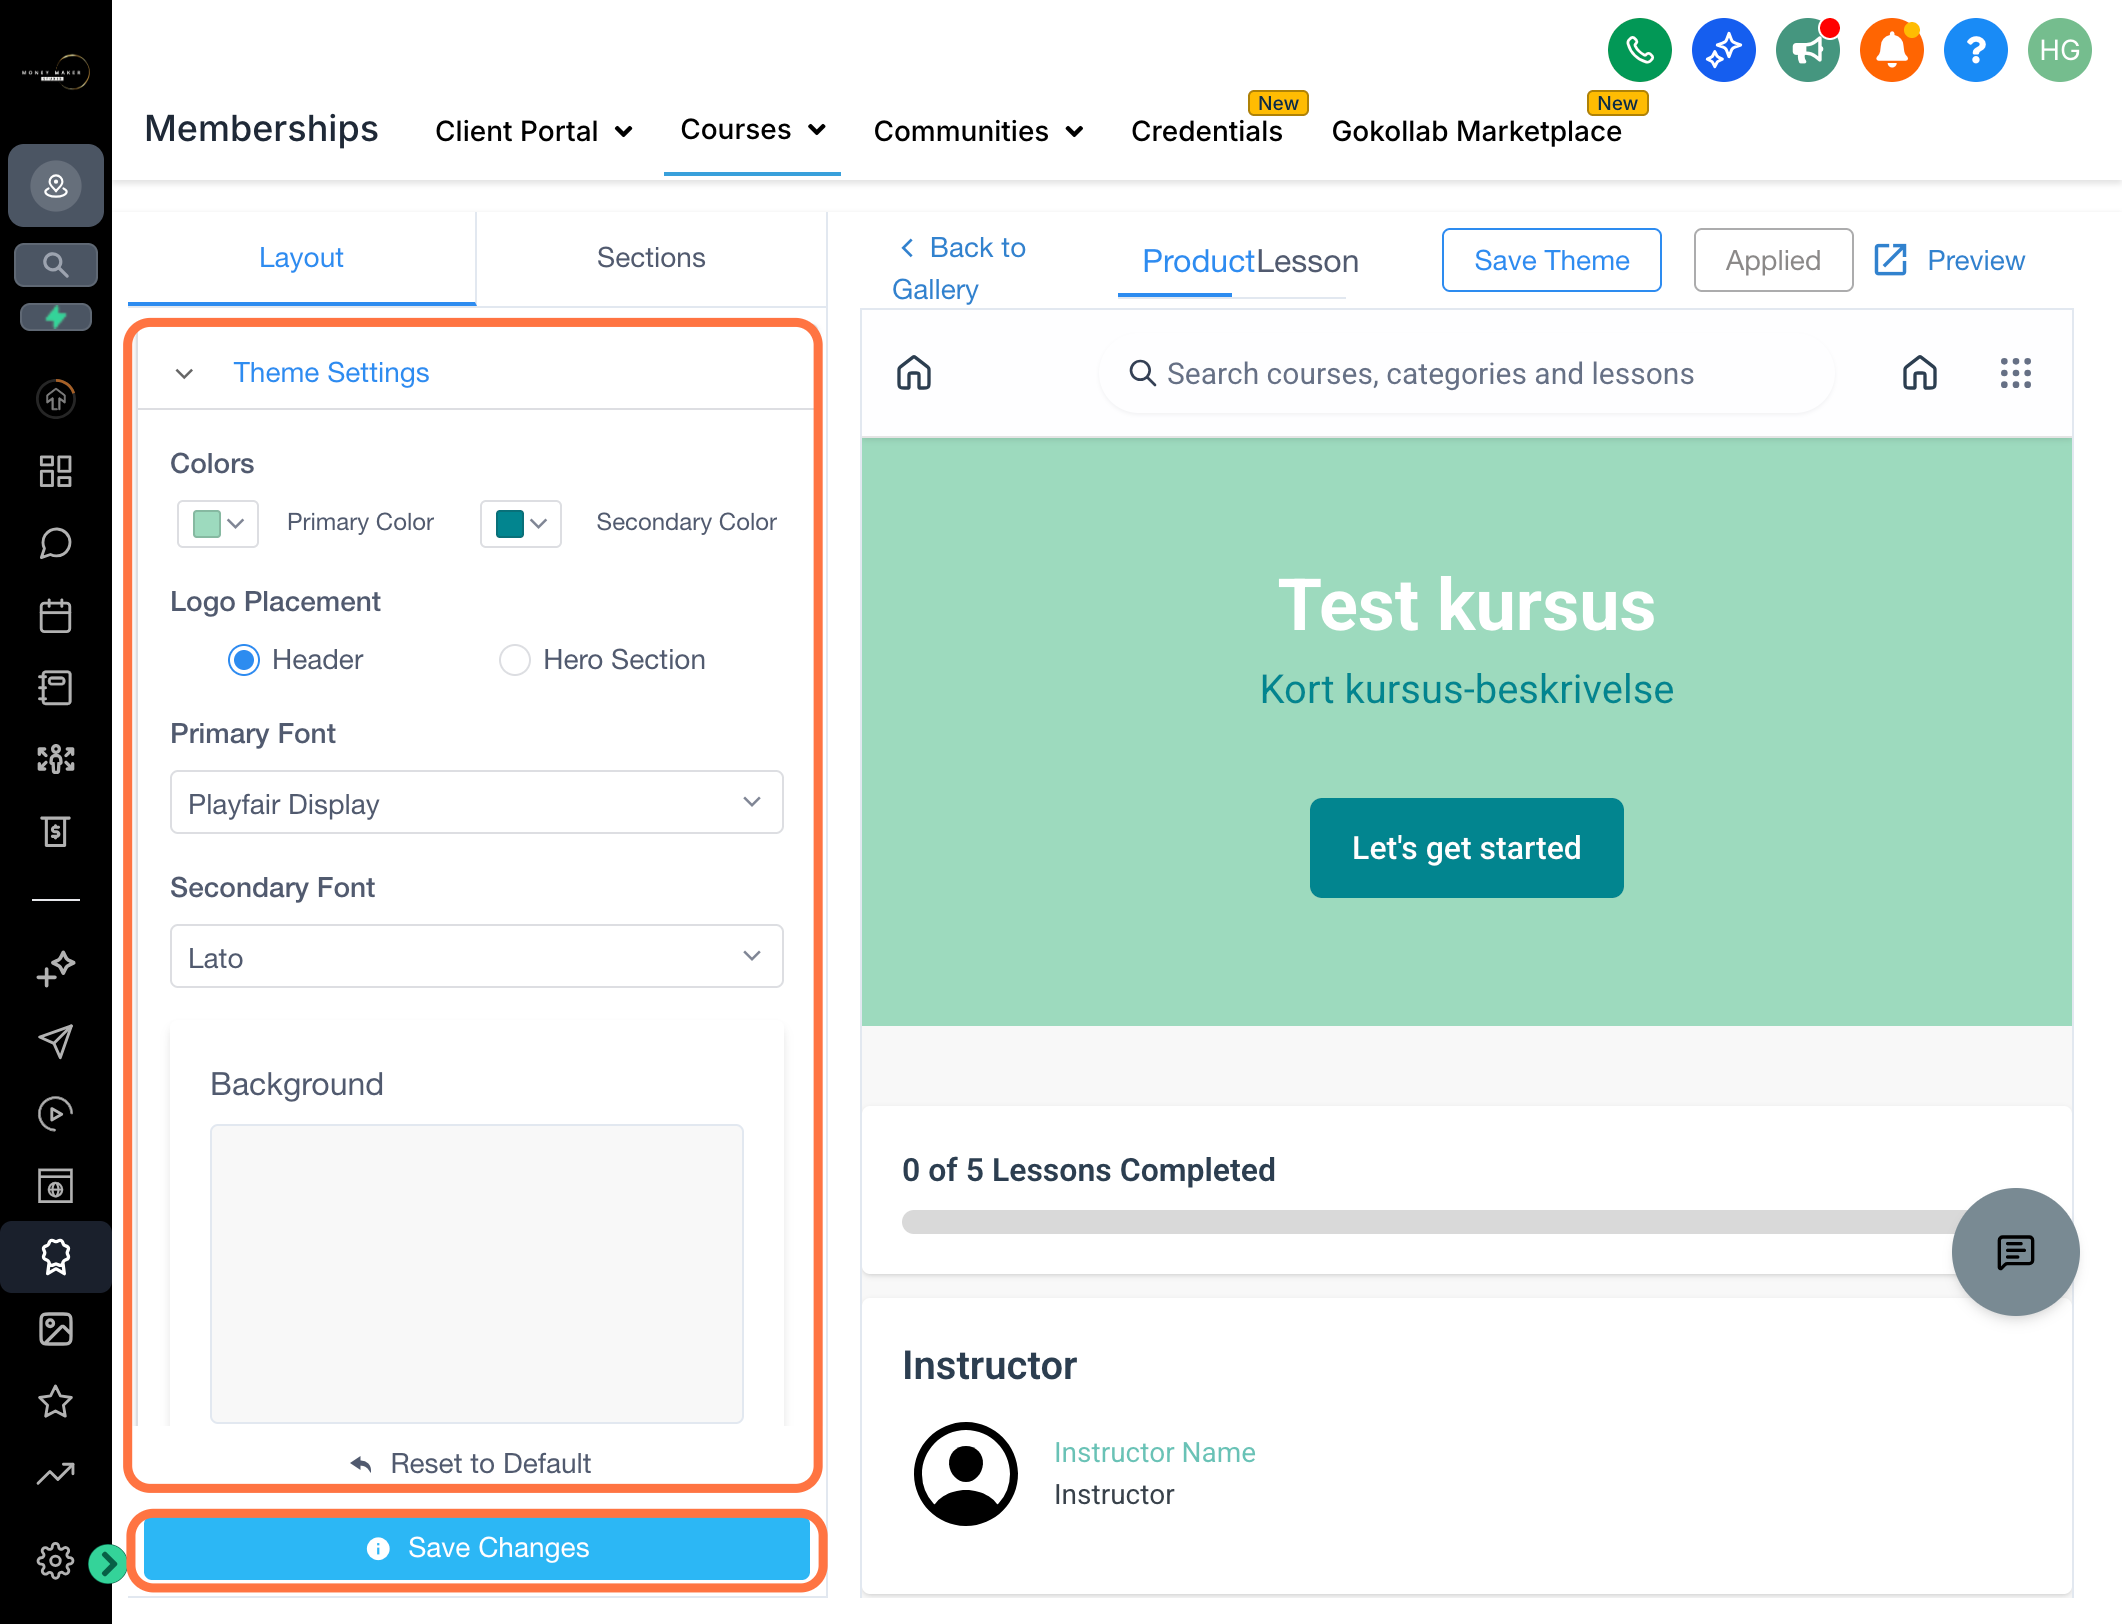Open the HG user avatar menu
2122x1624 pixels.
coord(2059,50)
